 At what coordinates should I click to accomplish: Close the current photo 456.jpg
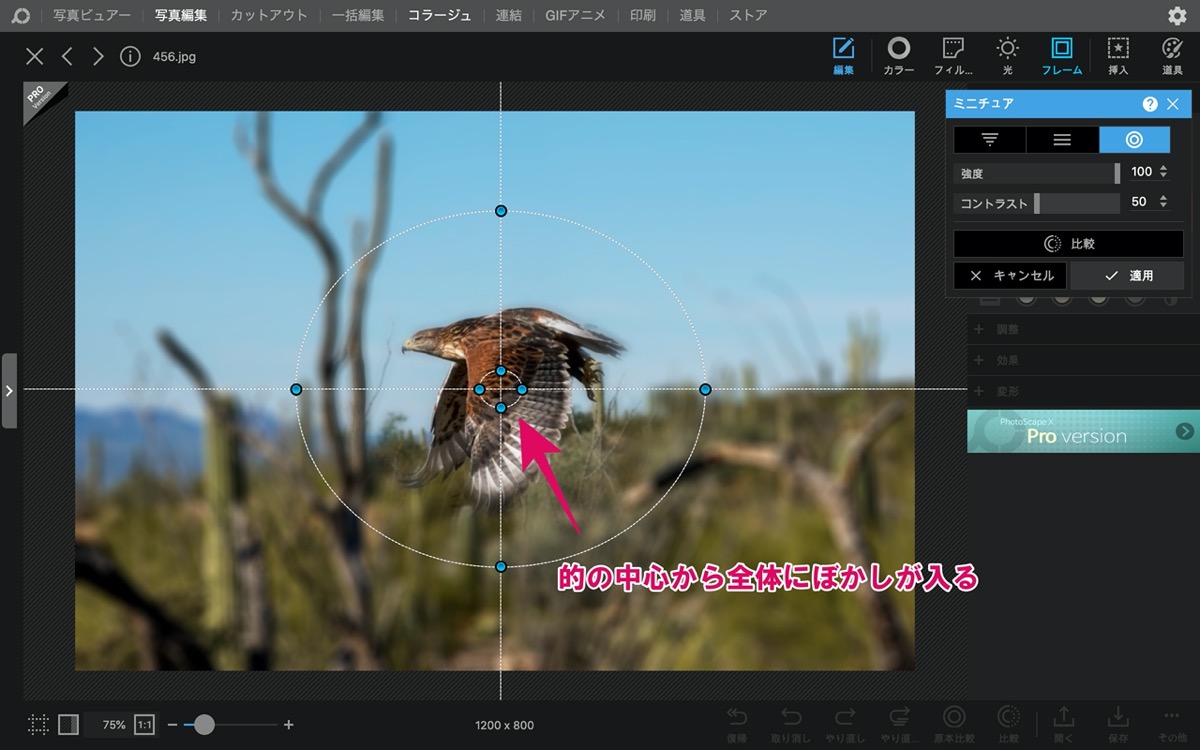point(35,56)
